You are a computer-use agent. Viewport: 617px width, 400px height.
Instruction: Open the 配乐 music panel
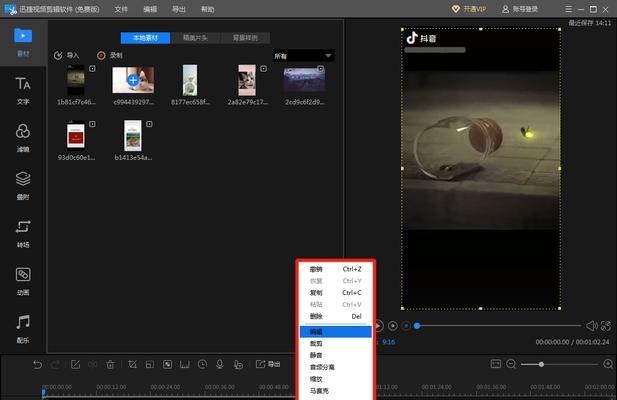click(x=23, y=329)
